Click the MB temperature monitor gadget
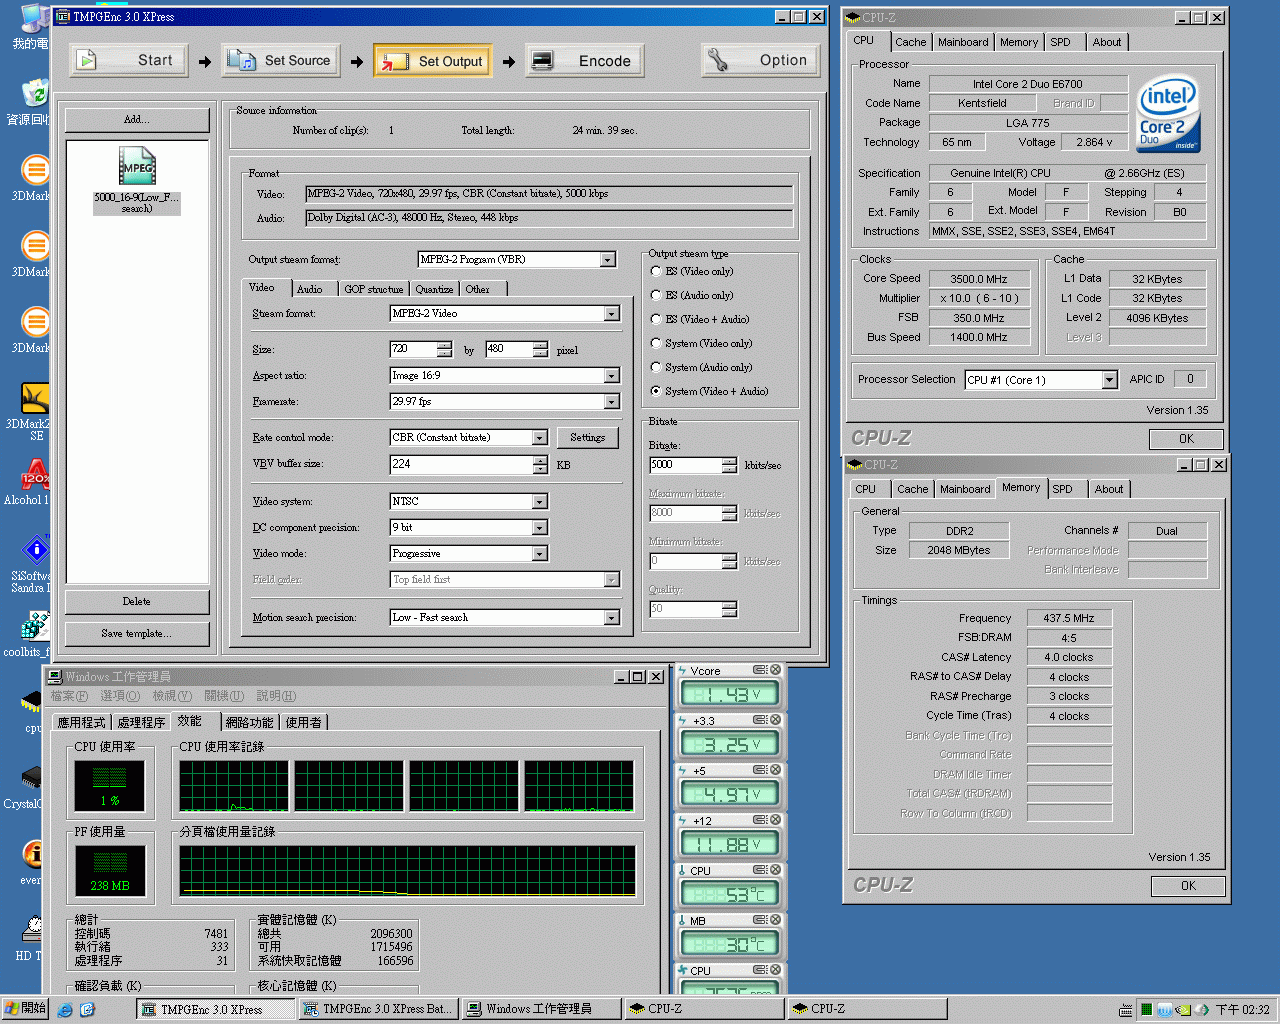This screenshot has width=1280, height=1024. point(730,936)
